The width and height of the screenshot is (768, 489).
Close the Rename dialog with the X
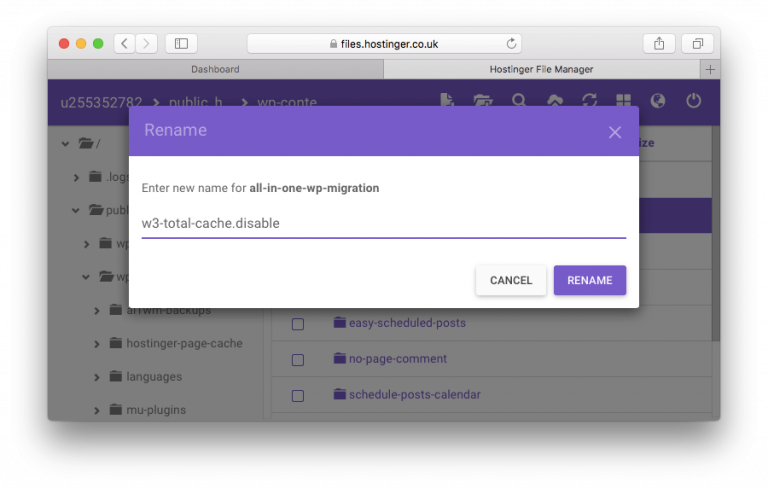tap(615, 132)
